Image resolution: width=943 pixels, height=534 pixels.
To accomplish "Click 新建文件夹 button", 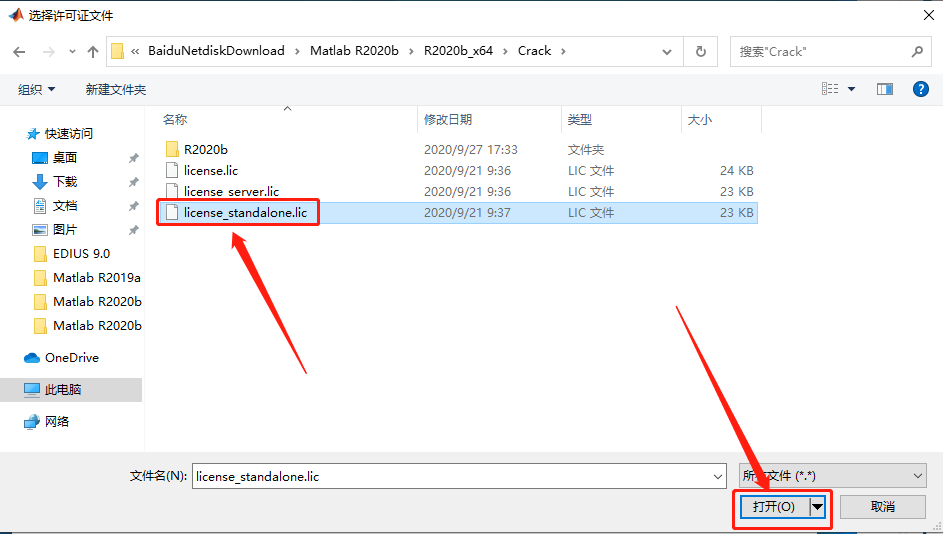I will 115,90.
